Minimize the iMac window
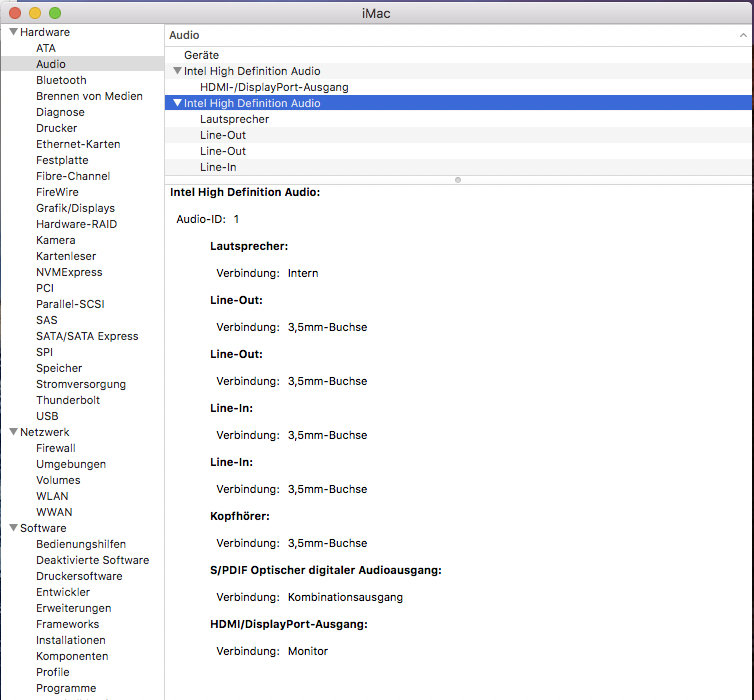The height and width of the screenshot is (700, 754). pos(35,13)
